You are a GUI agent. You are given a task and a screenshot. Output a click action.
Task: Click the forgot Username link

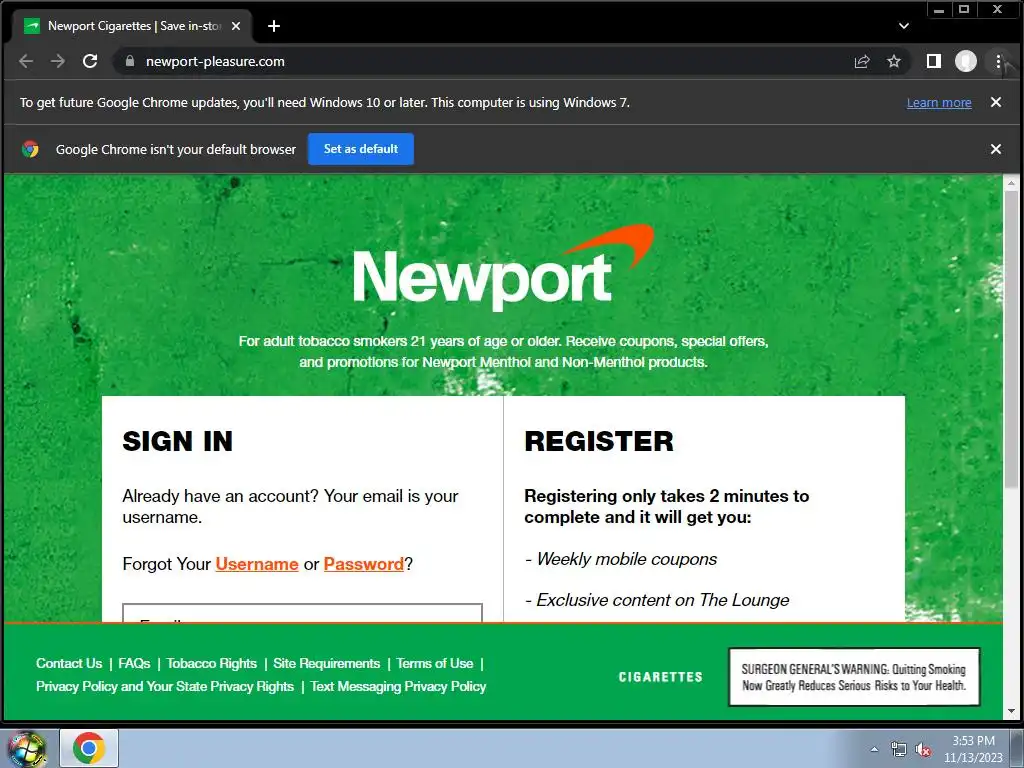[257, 564]
